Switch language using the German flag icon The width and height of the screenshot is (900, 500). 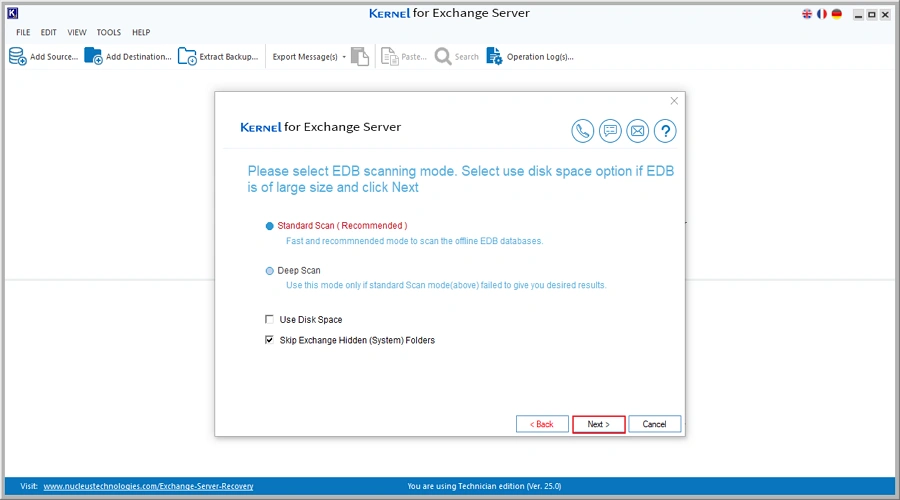pos(837,14)
